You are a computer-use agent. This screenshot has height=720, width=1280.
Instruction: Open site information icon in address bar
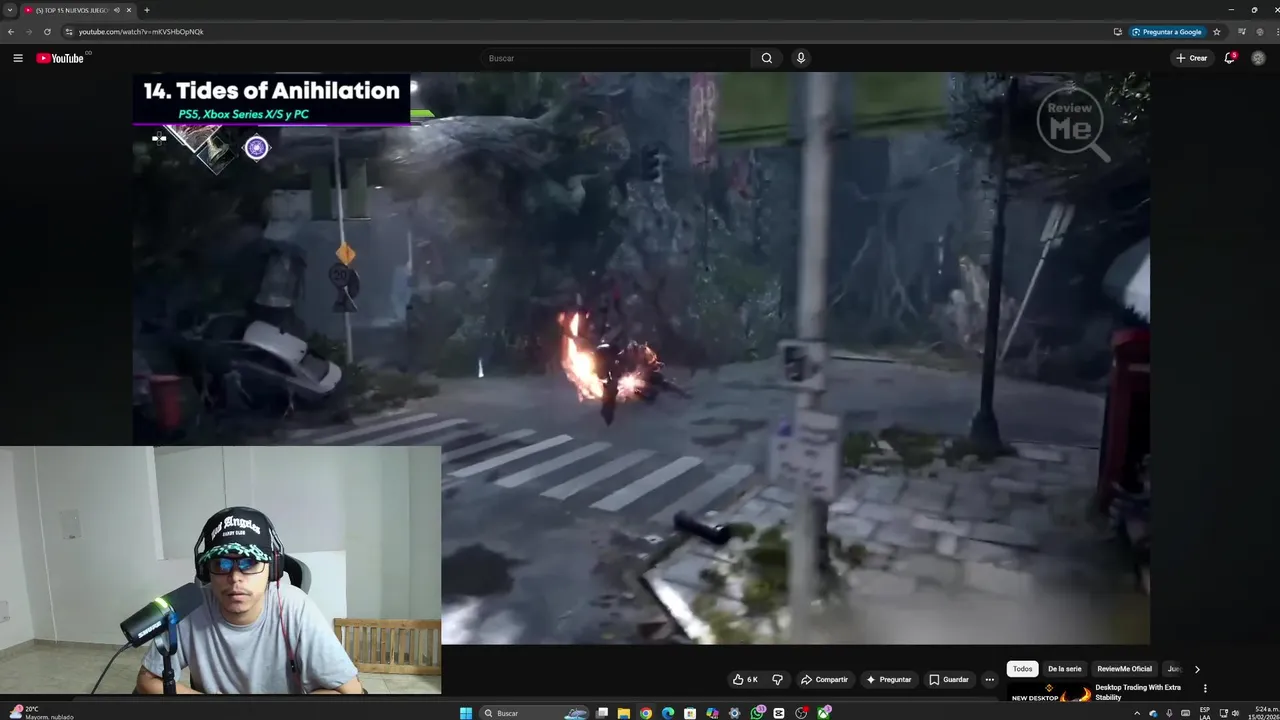coord(69,31)
